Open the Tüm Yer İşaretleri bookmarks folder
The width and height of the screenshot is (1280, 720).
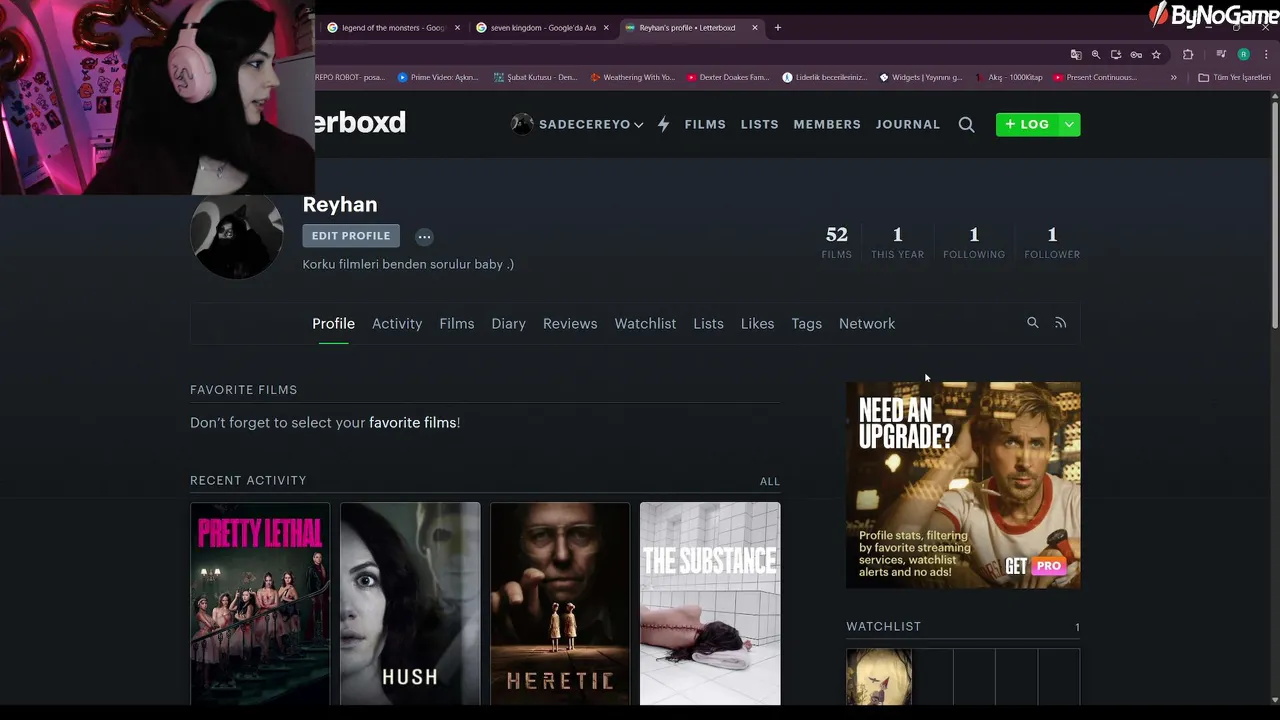tap(1234, 77)
